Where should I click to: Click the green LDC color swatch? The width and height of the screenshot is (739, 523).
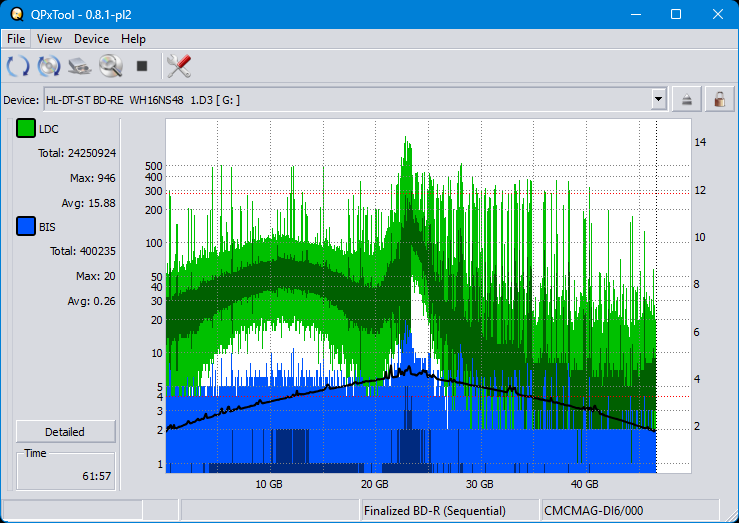point(26,129)
